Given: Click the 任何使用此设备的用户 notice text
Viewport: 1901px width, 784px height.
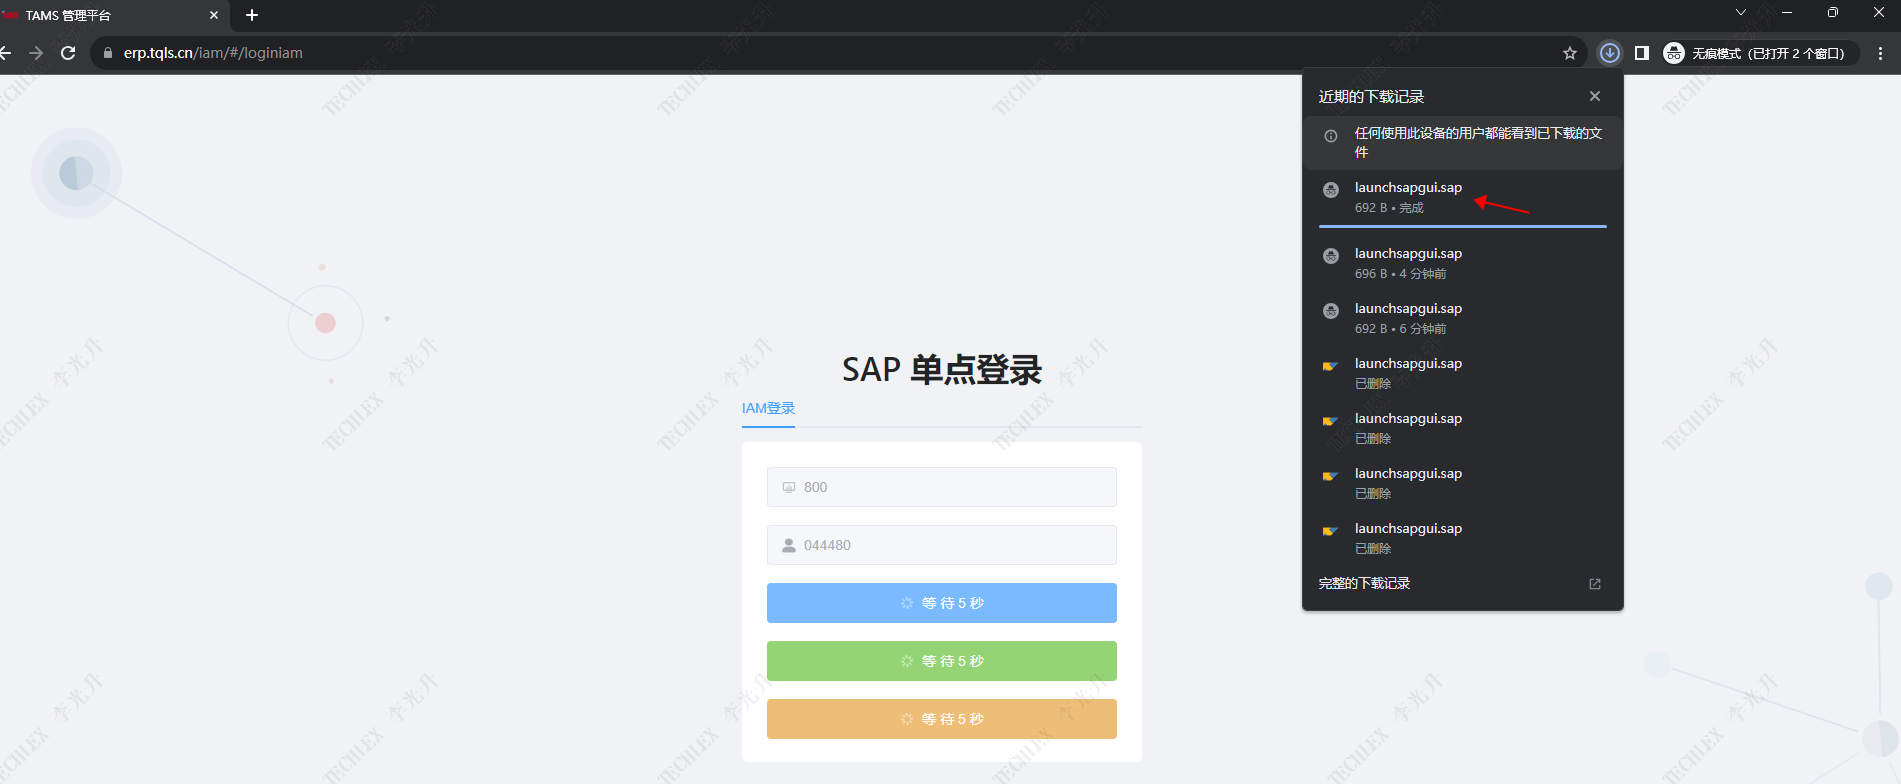Looking at the screenshot, I should pos(1479,142).
